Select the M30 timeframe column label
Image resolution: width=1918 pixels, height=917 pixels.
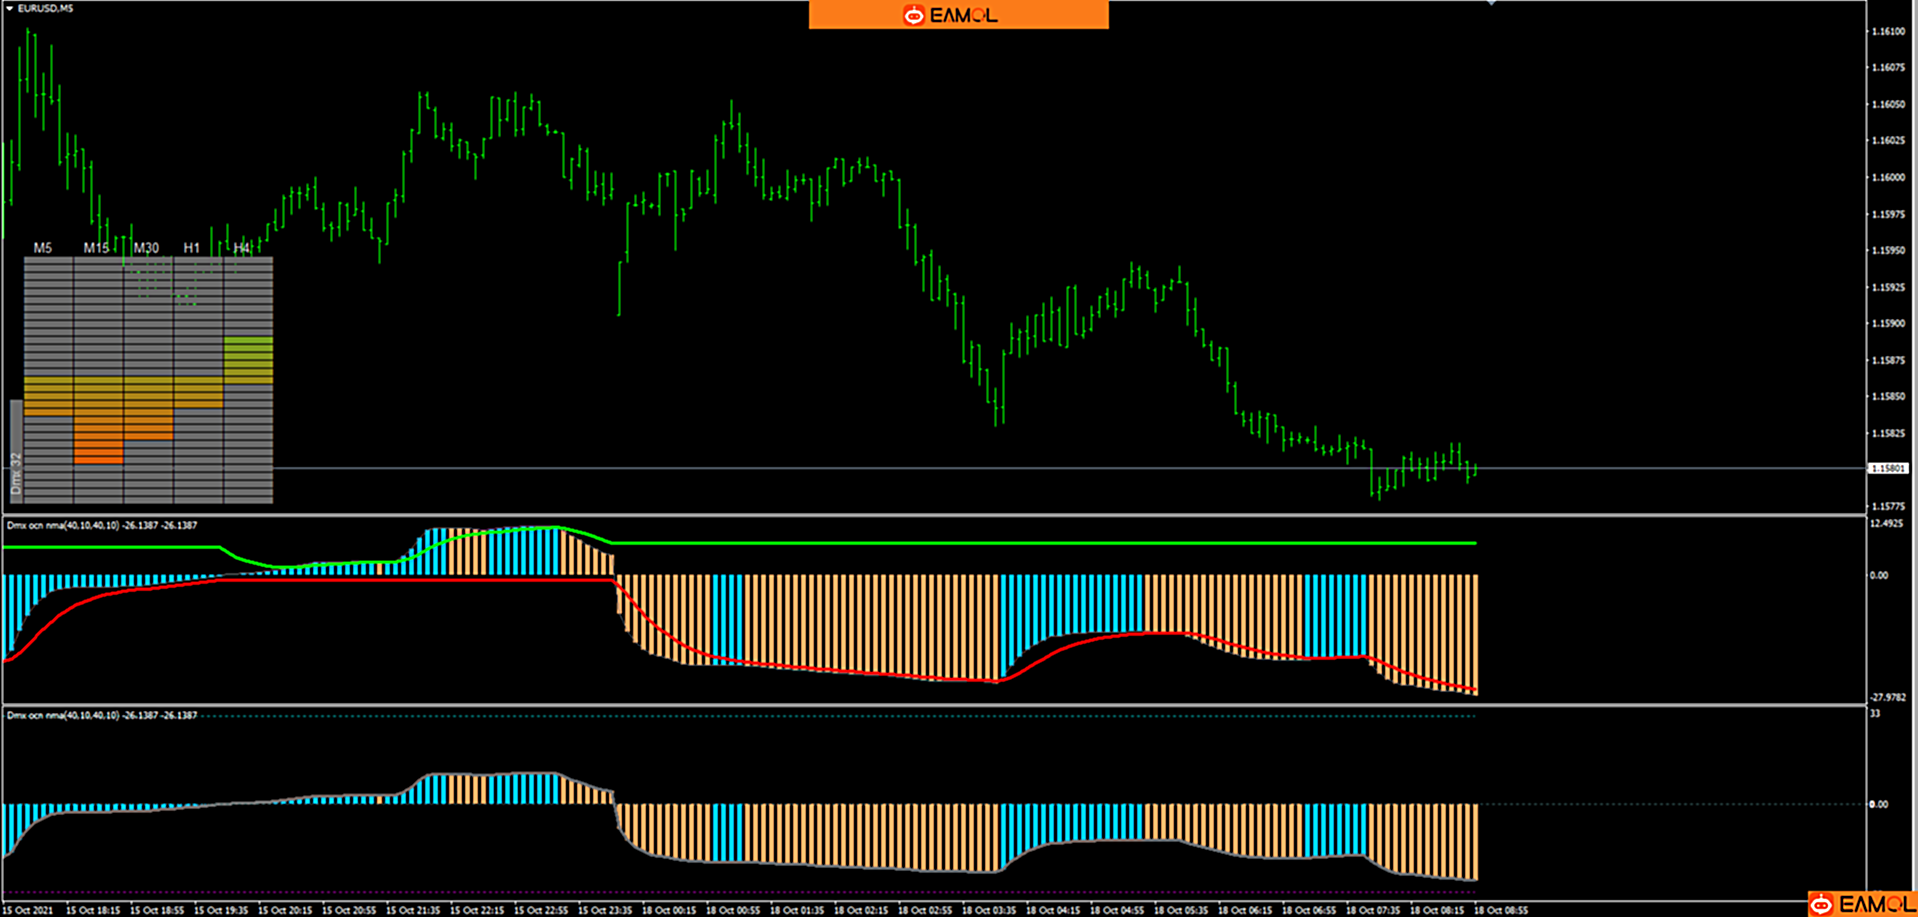[x=146, y=248]
